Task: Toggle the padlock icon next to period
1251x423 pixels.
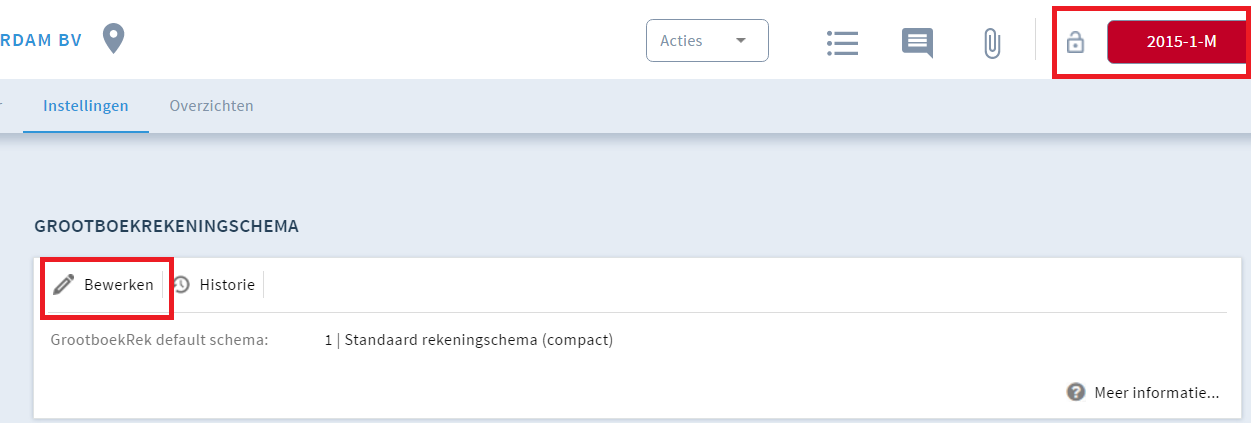Action: click(x=1075, y=43)
